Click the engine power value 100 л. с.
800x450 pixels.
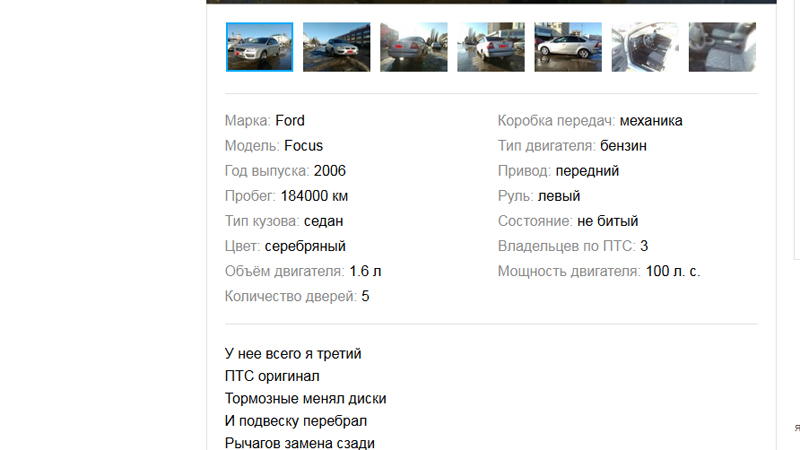click(672, 271)
